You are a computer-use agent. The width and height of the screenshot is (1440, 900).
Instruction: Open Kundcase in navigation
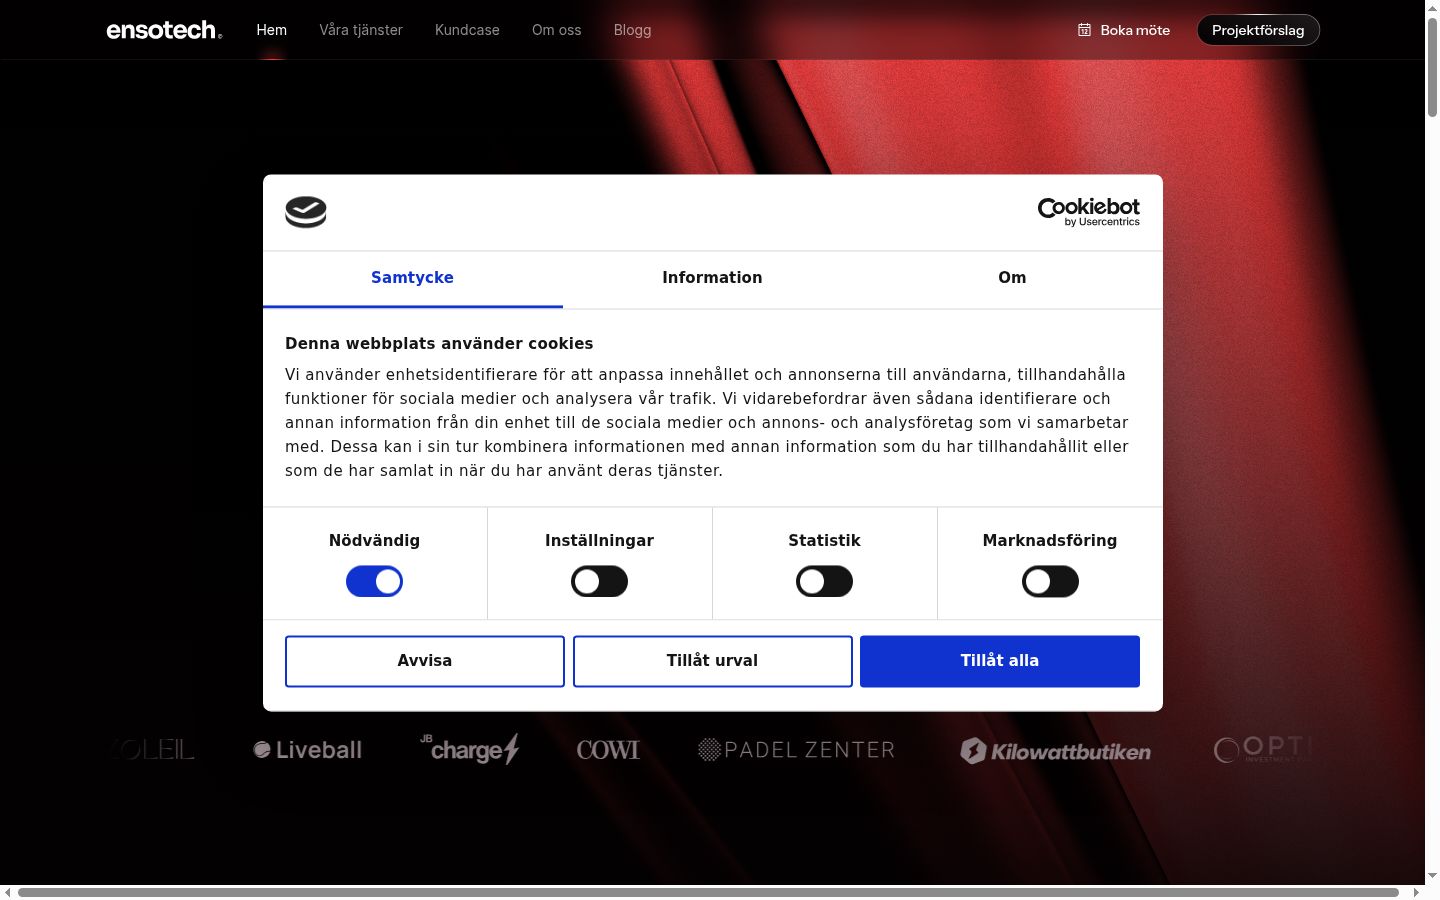tap(467, 30)
